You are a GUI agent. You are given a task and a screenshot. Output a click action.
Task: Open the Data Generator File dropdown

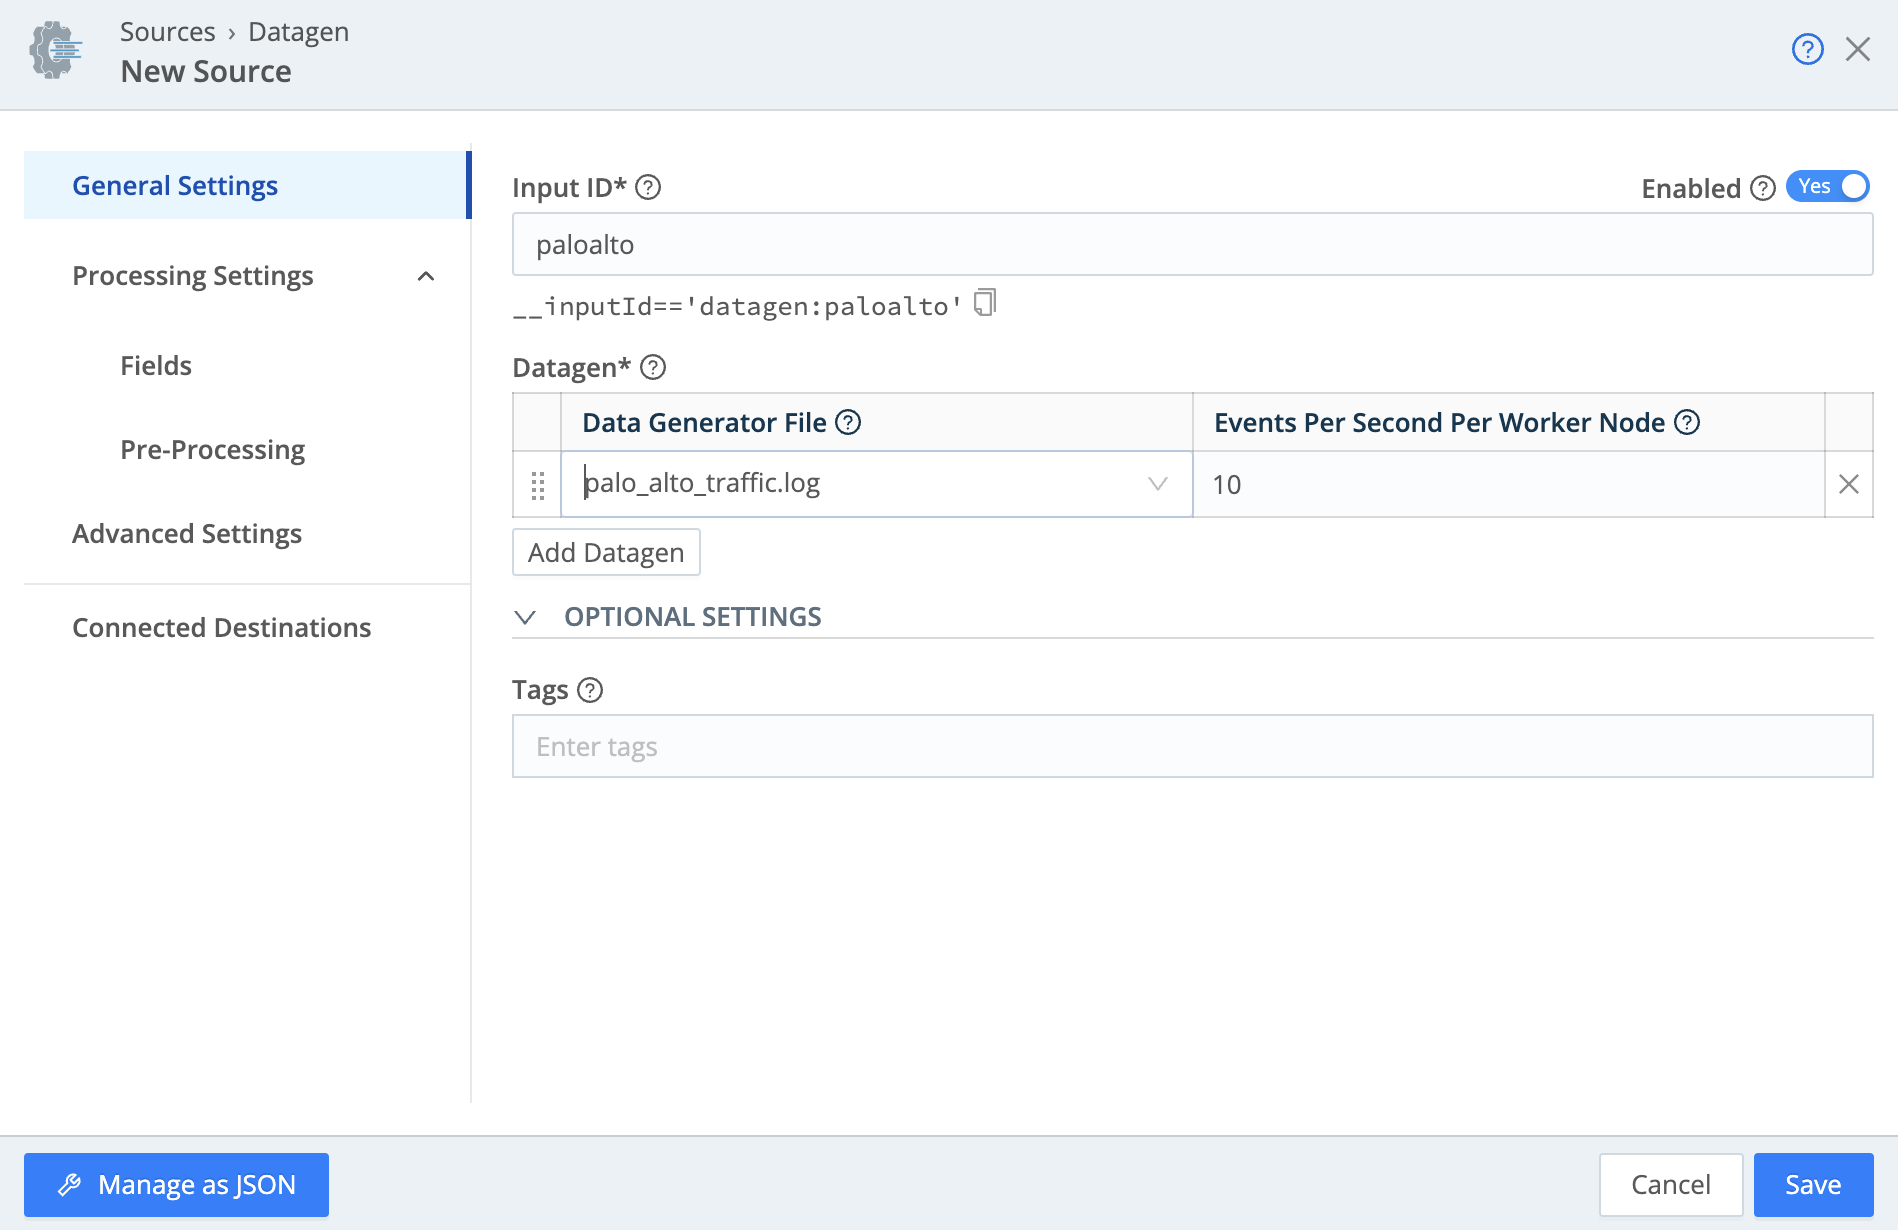pyautogui.click(x=1157, y=484)
